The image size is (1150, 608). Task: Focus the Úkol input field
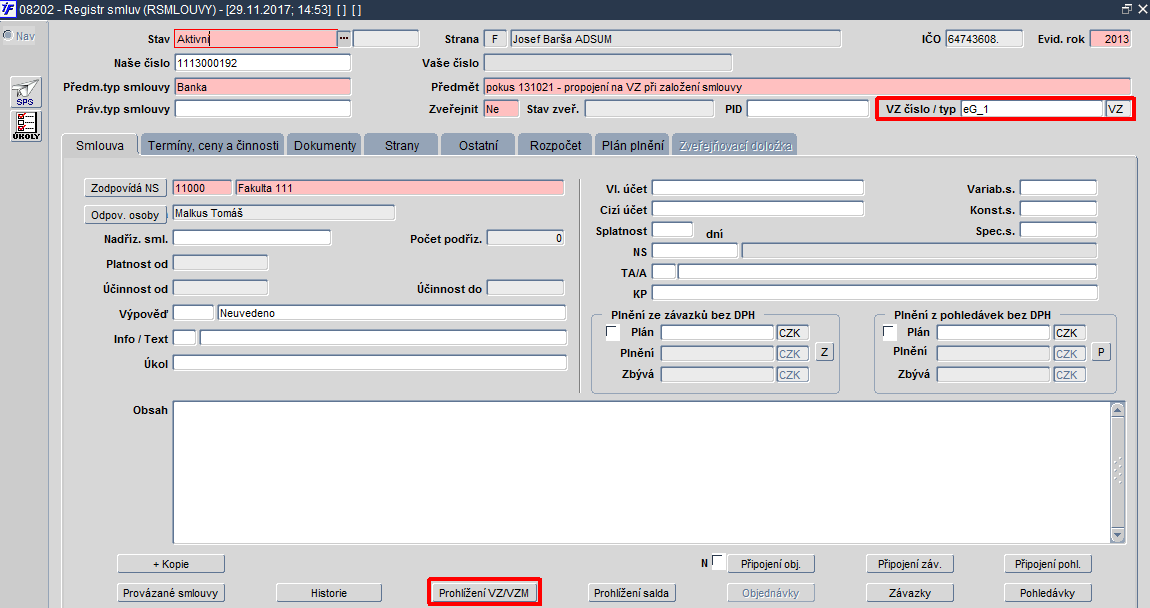tap(370, 363)
